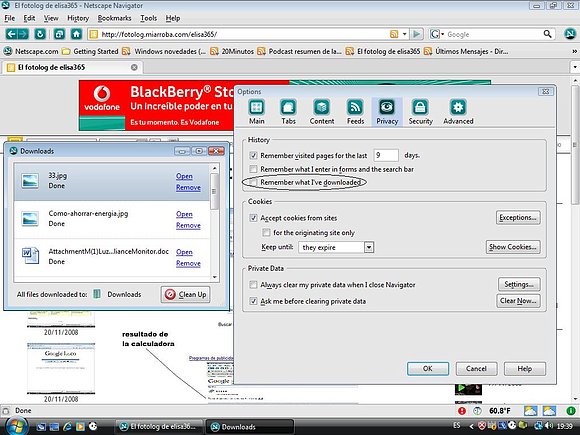580x435 pixels.
Task: Remove Como-ahorrar-energia.jpg from downloads
Action: click(188, 225)
